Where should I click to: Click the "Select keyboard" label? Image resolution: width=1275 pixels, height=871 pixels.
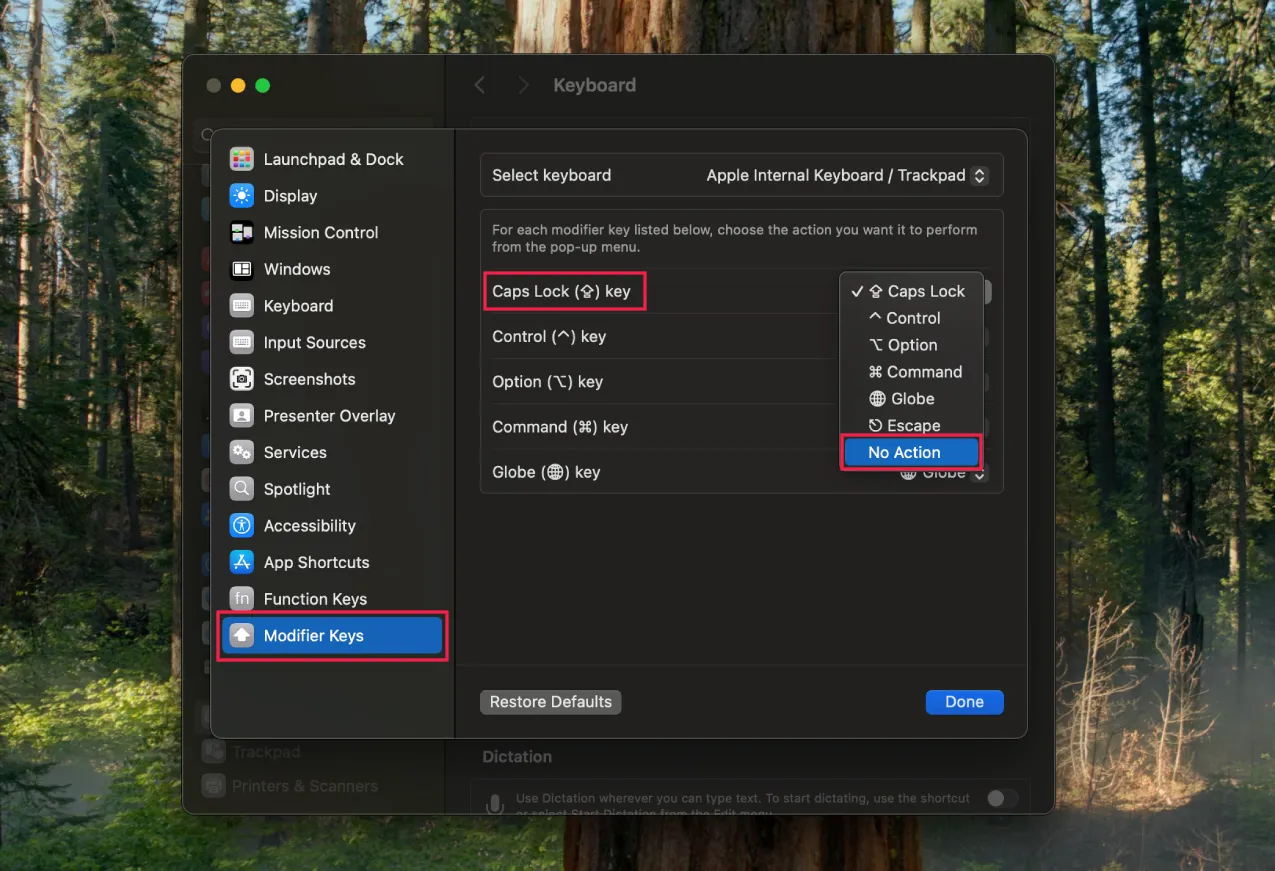pos(552,175)
